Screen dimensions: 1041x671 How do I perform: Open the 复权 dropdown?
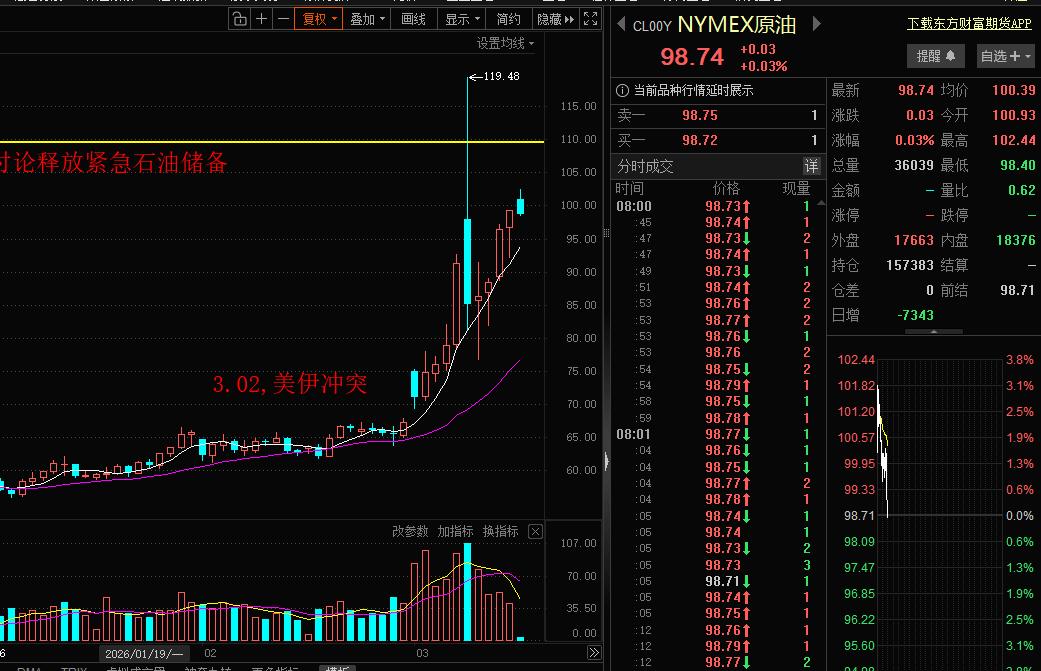(319, 19)
